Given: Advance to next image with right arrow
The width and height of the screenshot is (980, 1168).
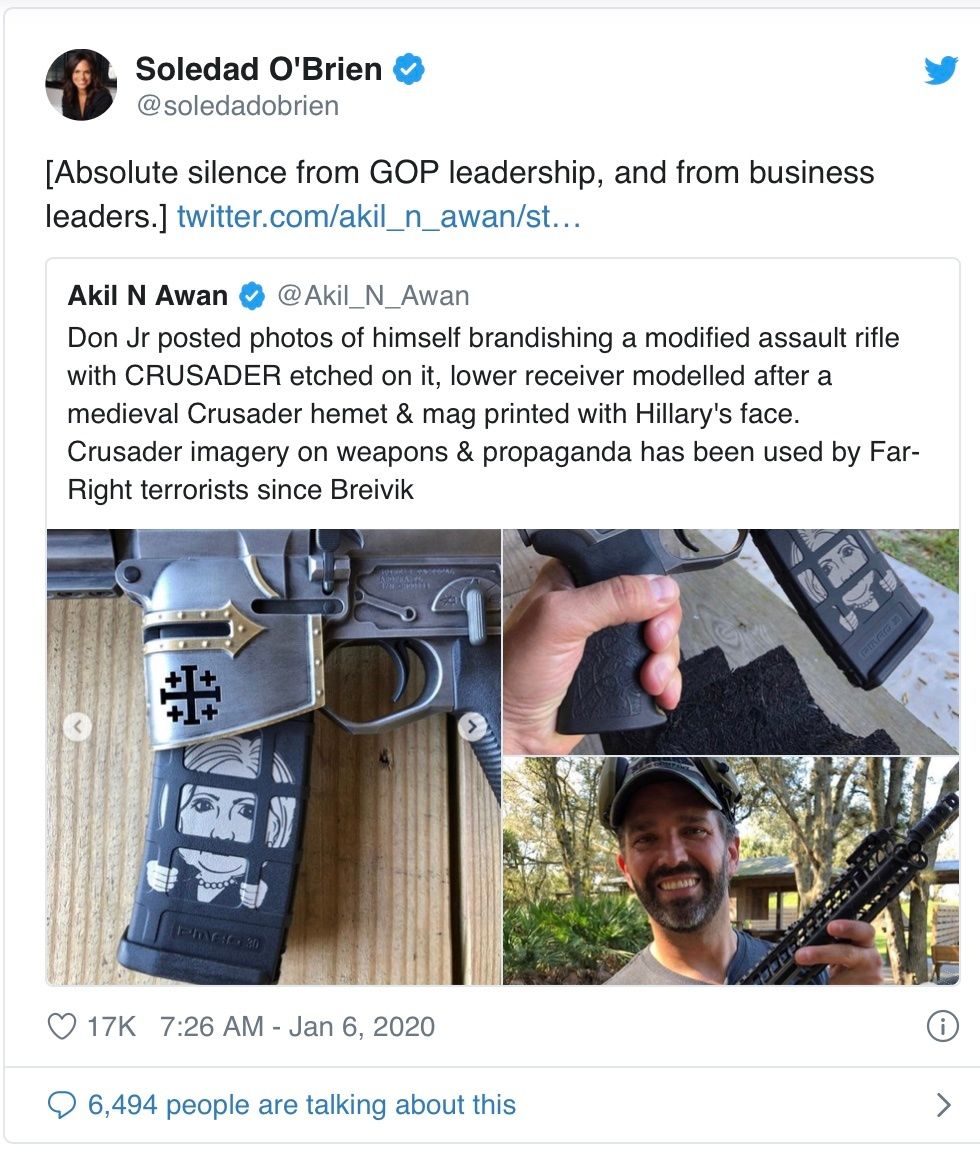Looking at the screenshot, I should point(472,727).
